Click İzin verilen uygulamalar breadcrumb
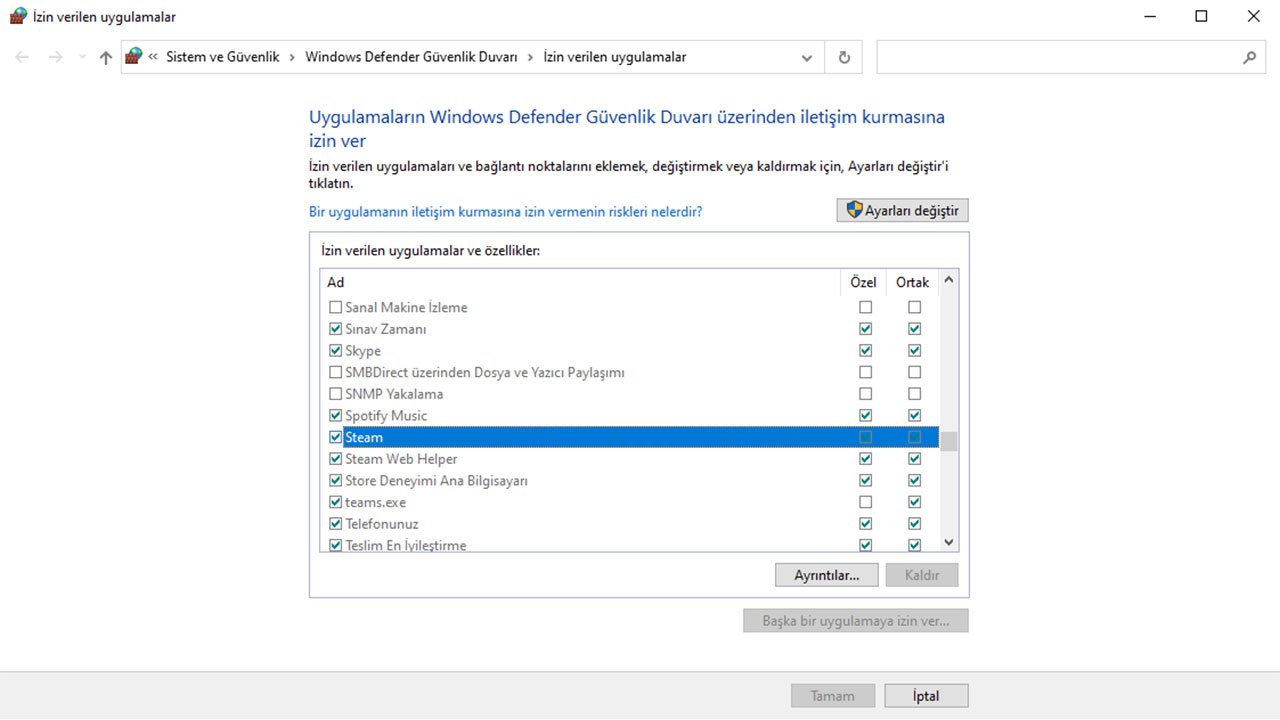 click(x=615, y=57)
